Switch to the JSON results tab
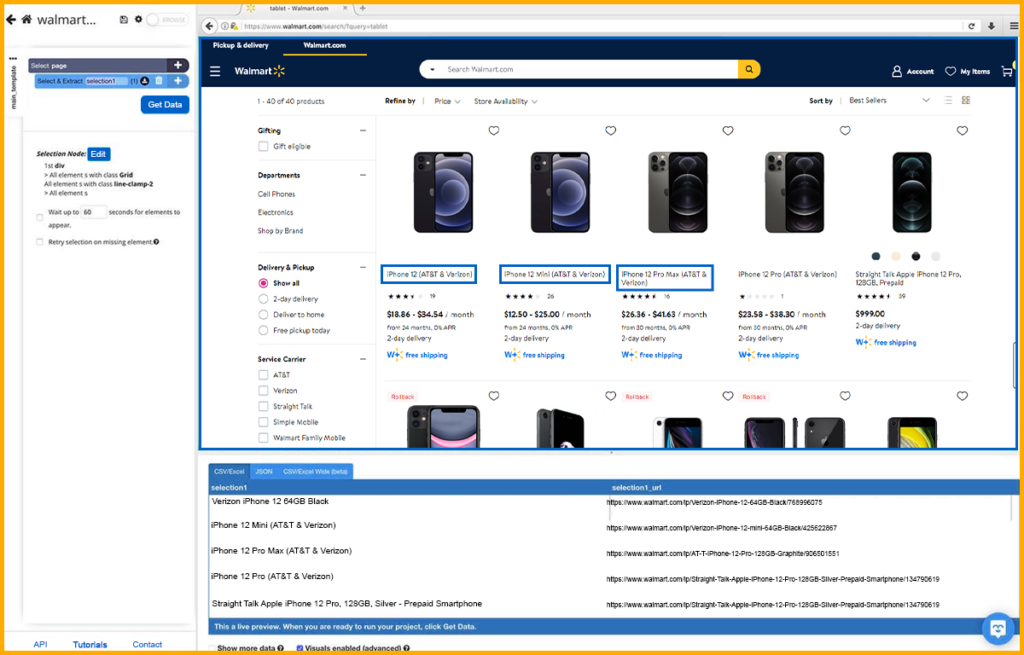This screenshot has height=655, width=1024. point(264,471)
